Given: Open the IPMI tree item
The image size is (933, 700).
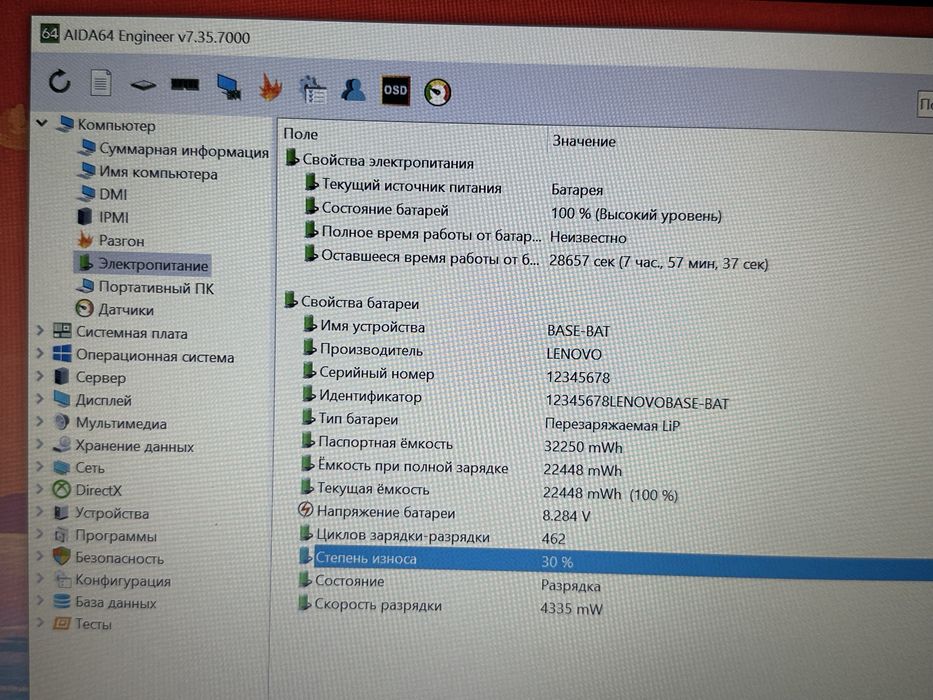Looking at the screenshot, I should 103,217.
